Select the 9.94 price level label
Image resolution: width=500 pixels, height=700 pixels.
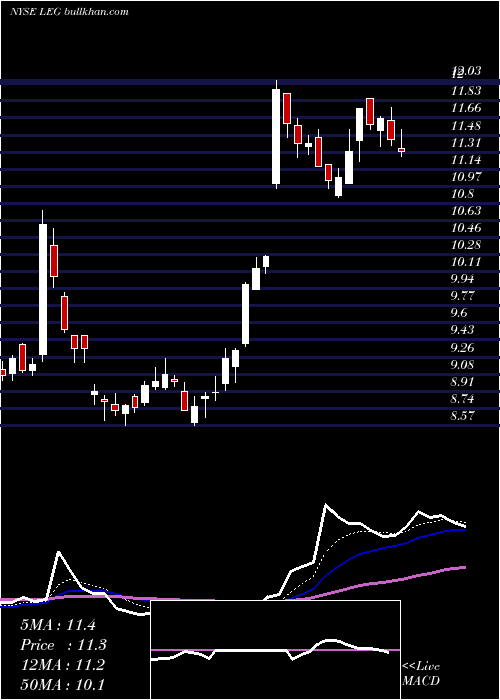coord(462,279)
